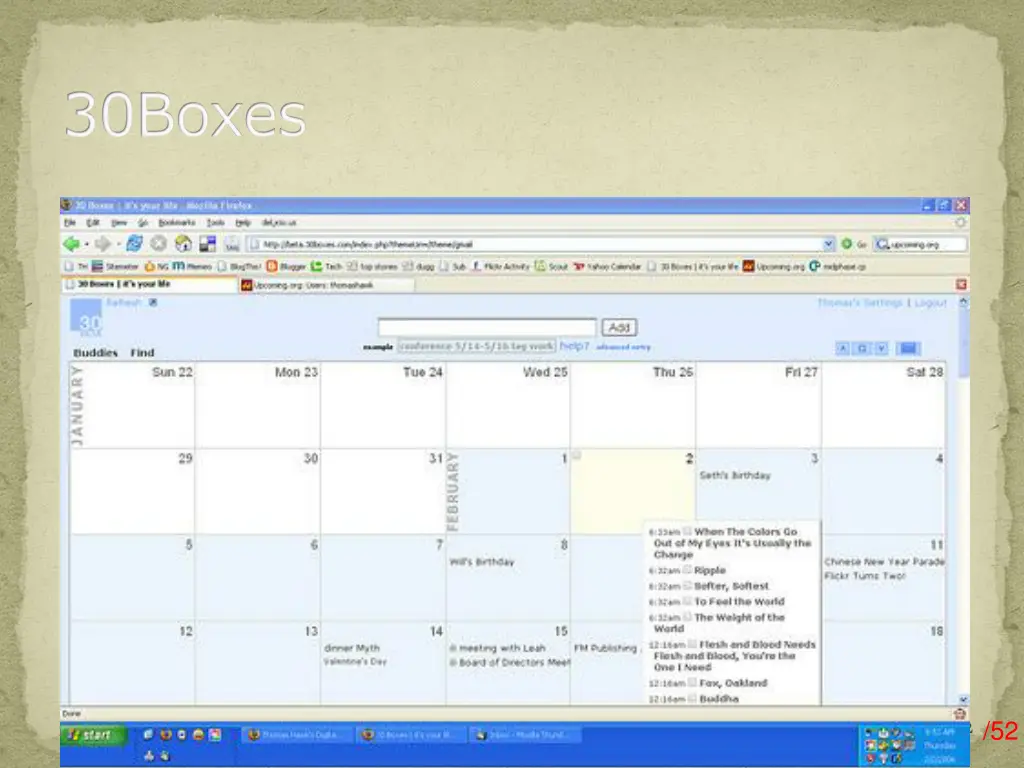
Task: Click the blue calendar view toggle button
Action: pyautogui.click(x=908, y=348)
